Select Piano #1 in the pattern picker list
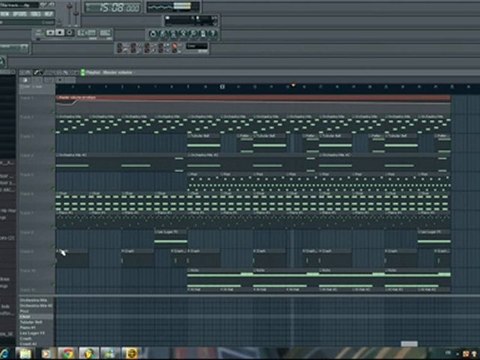The image size is (480, 360). tap(28, 328)
